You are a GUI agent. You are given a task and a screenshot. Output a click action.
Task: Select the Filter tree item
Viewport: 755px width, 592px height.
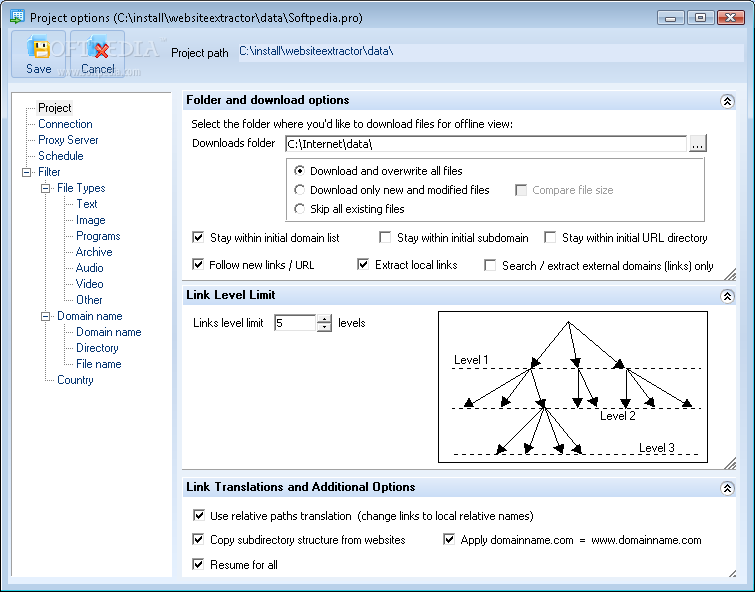pyautogui.click(x=49, y=172)
